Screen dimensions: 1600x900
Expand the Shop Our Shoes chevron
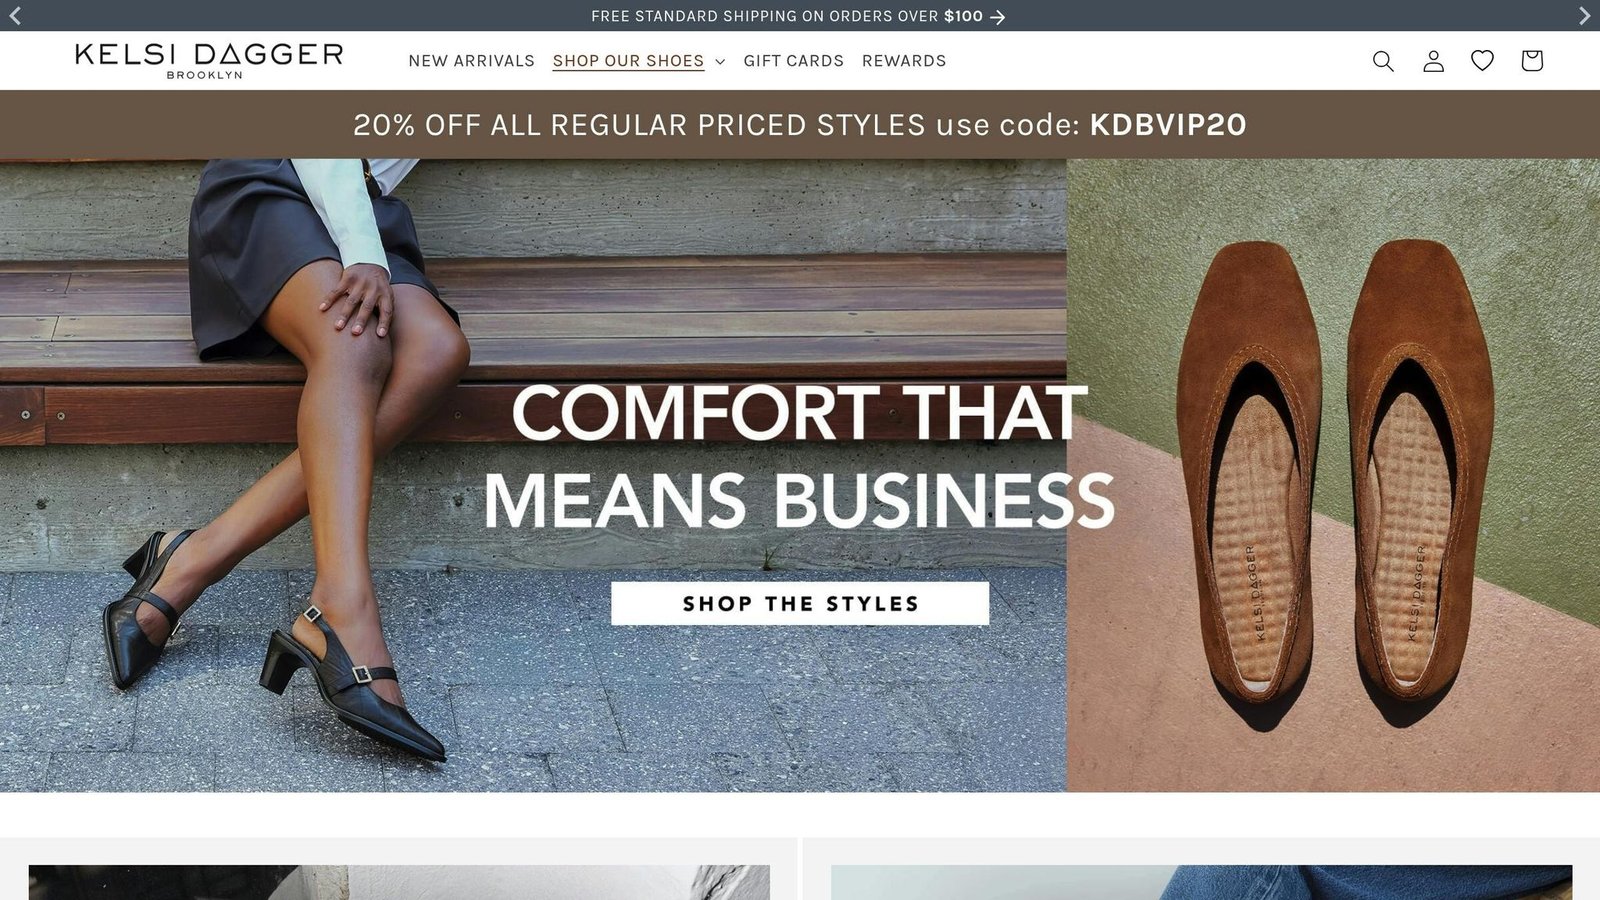point(720,62)
